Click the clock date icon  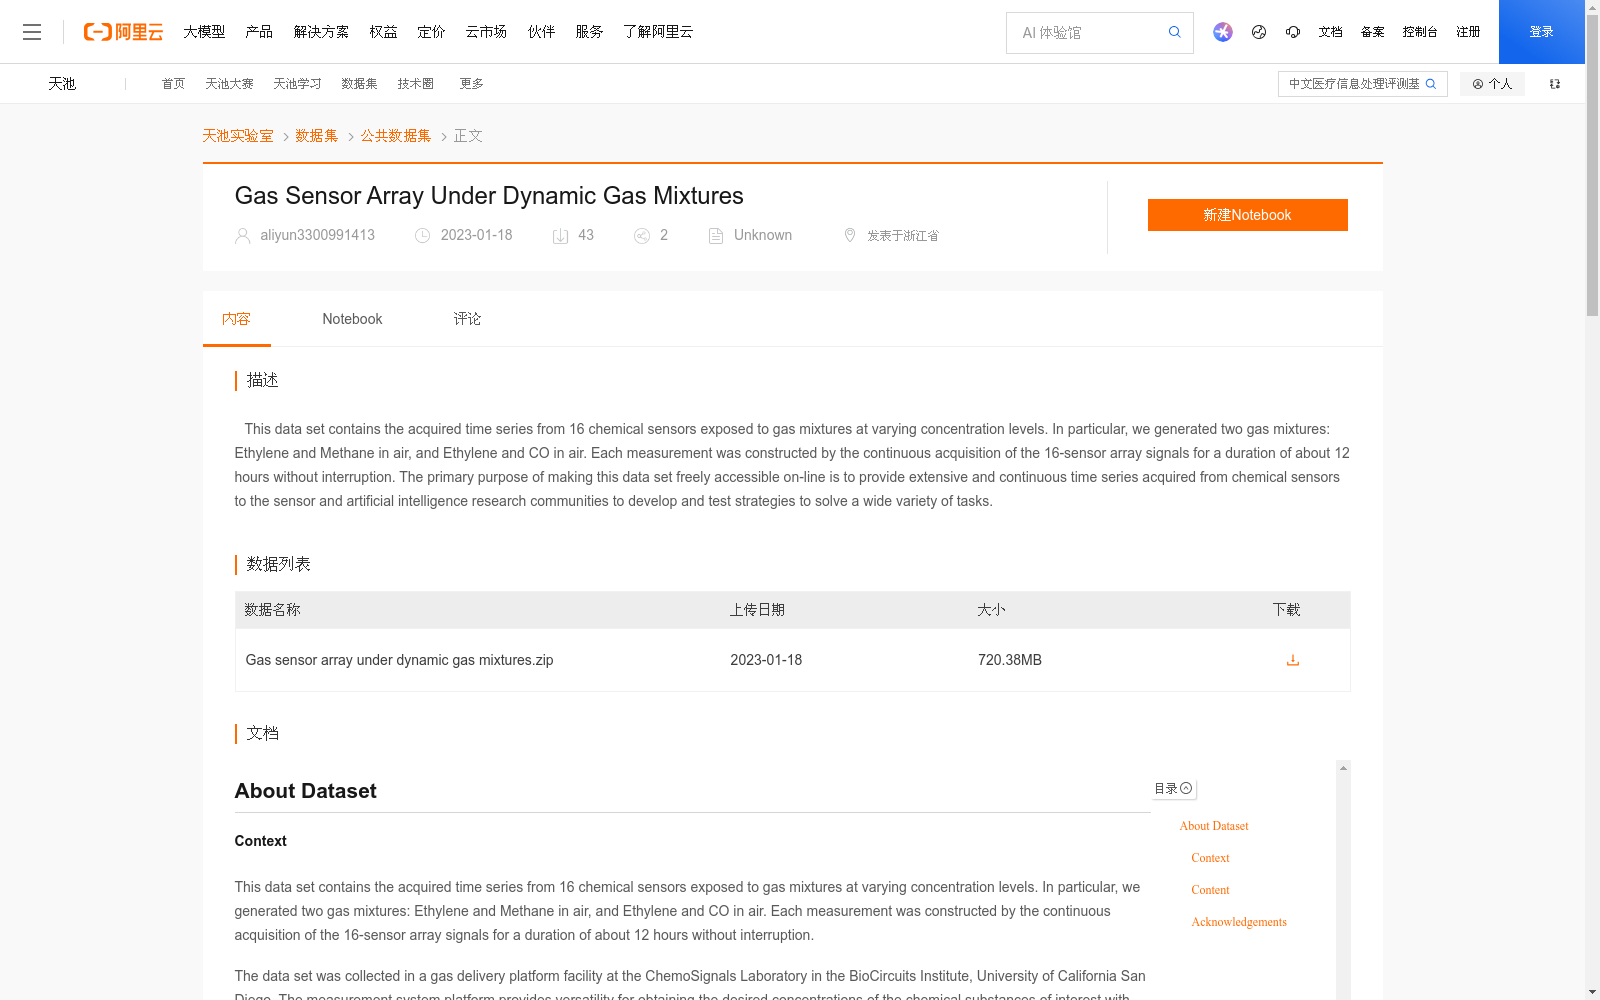click(x=423, y=236)
